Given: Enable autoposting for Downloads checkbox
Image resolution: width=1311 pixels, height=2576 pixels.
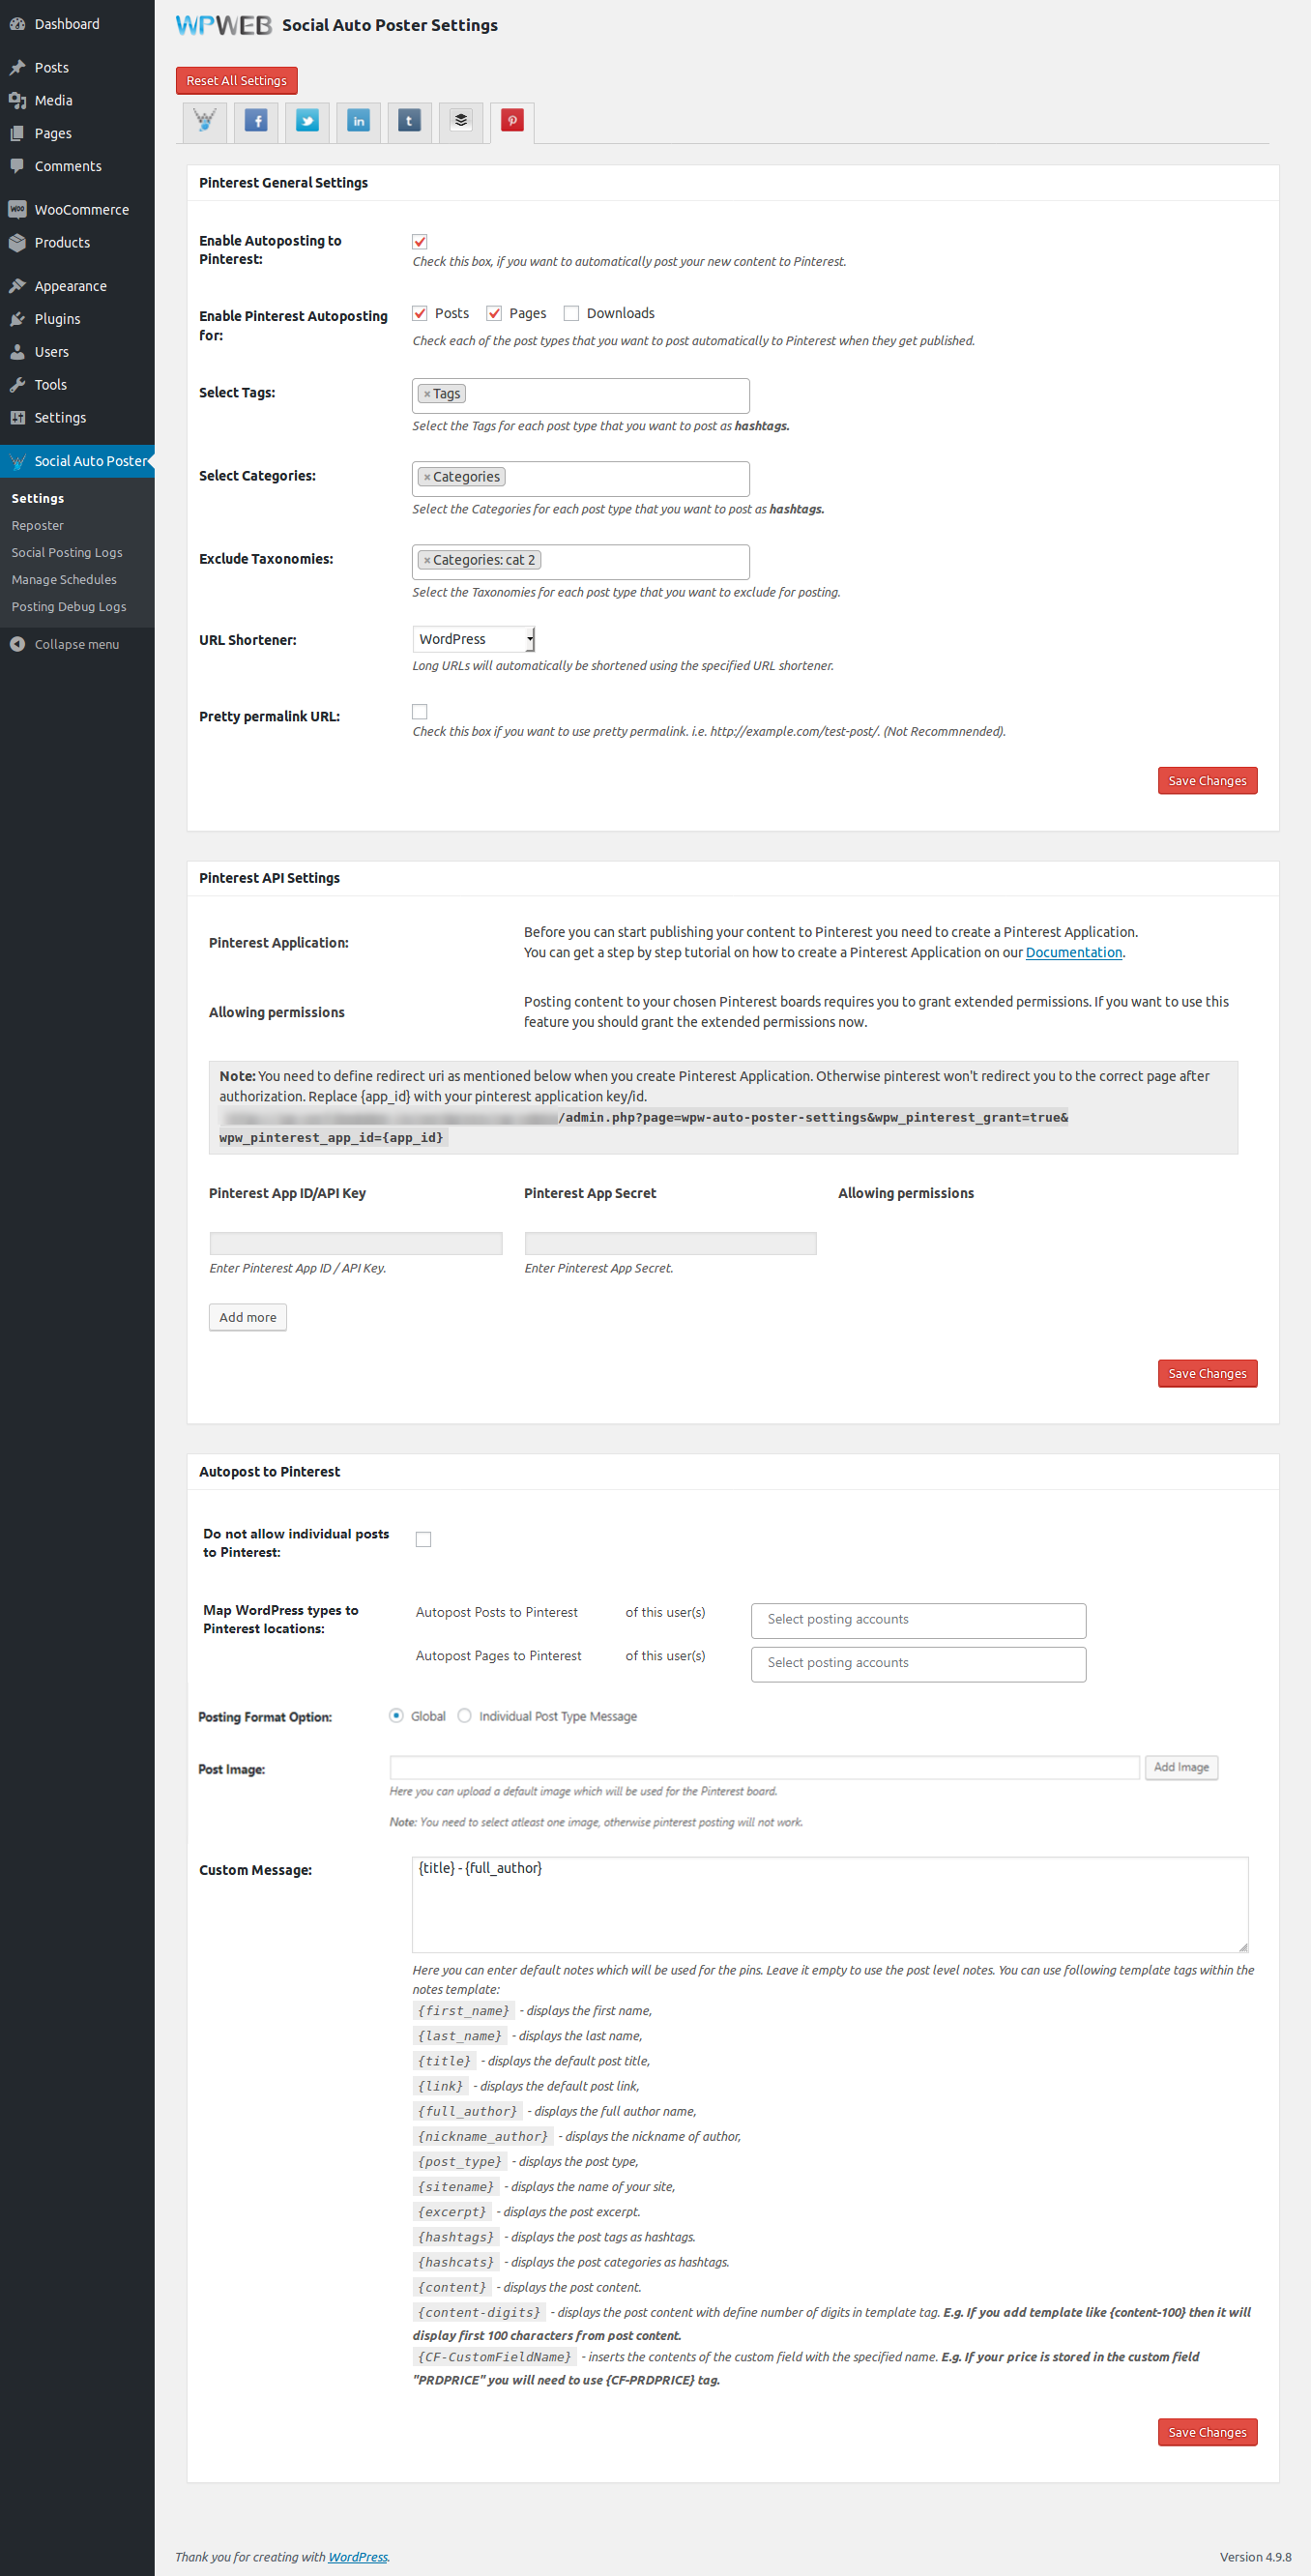Looking at the screenshot, I should pyautogui.click(x=571, y=313).
